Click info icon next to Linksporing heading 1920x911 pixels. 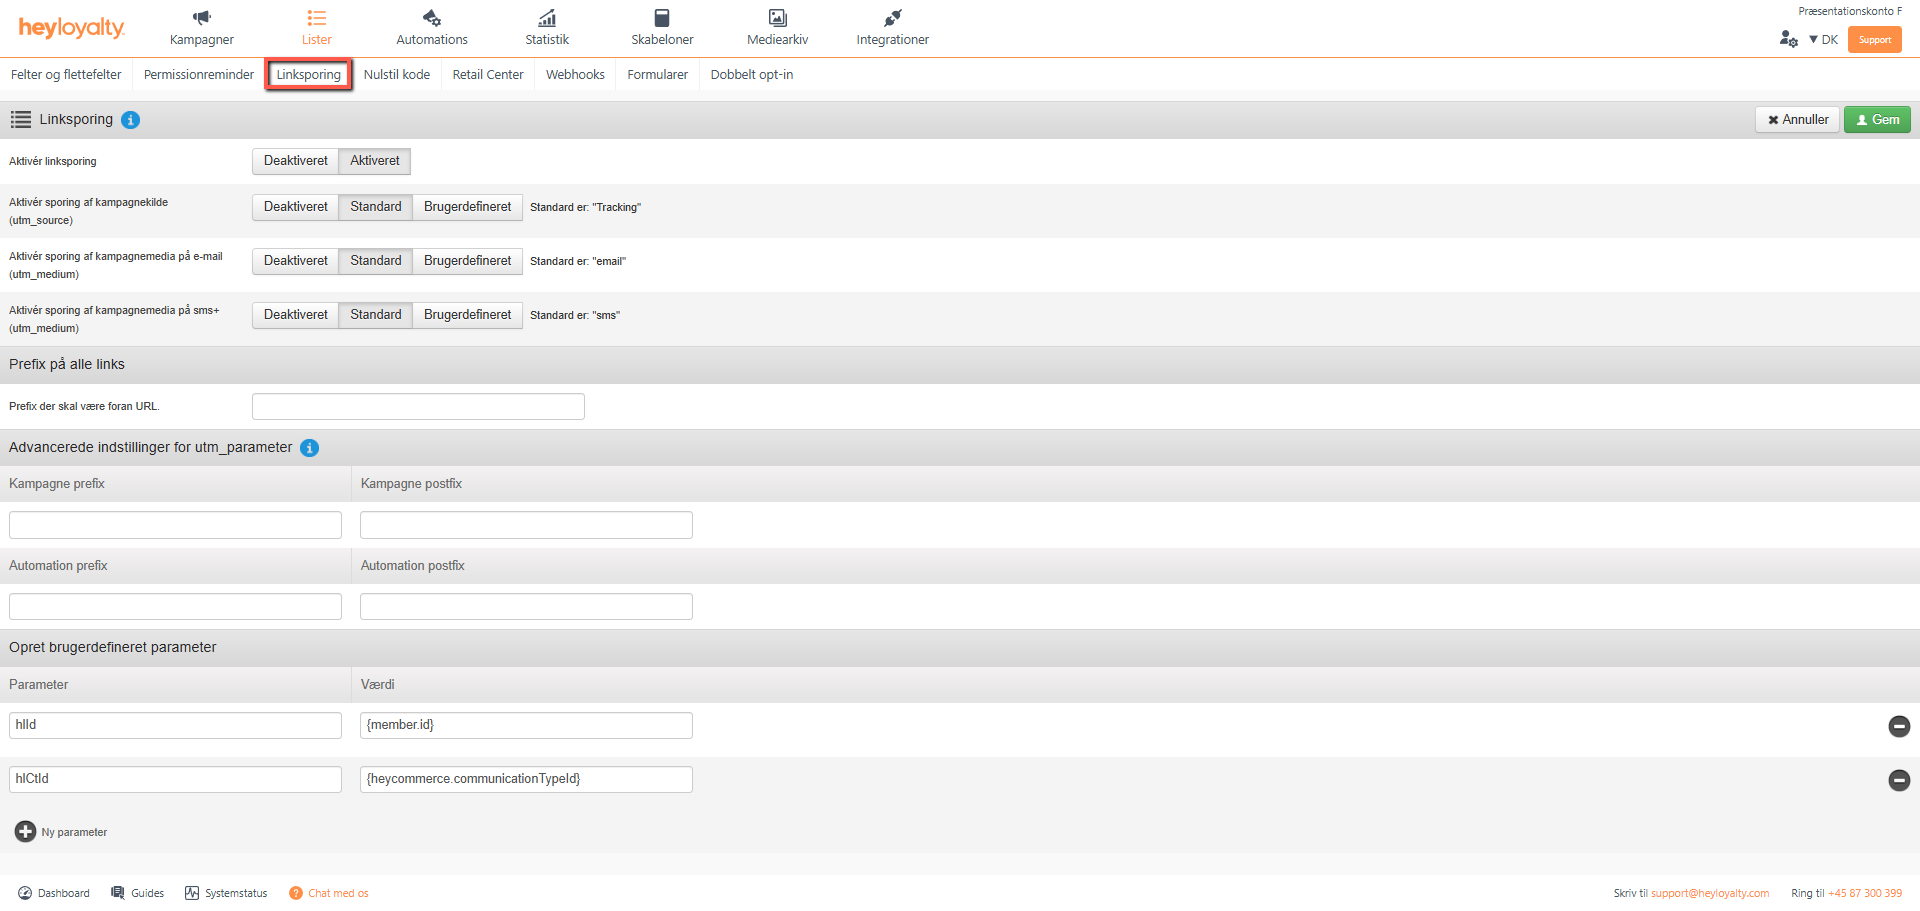[130, 120]
